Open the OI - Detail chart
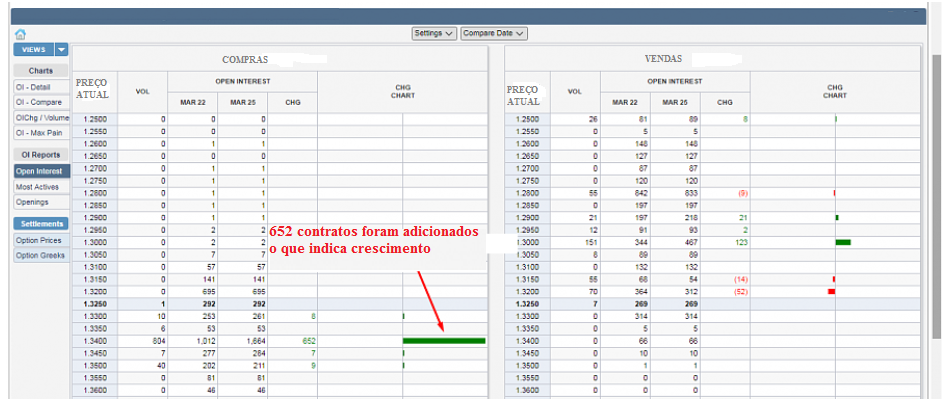This screenshot has width=950, height=409. tap(34, 87)
